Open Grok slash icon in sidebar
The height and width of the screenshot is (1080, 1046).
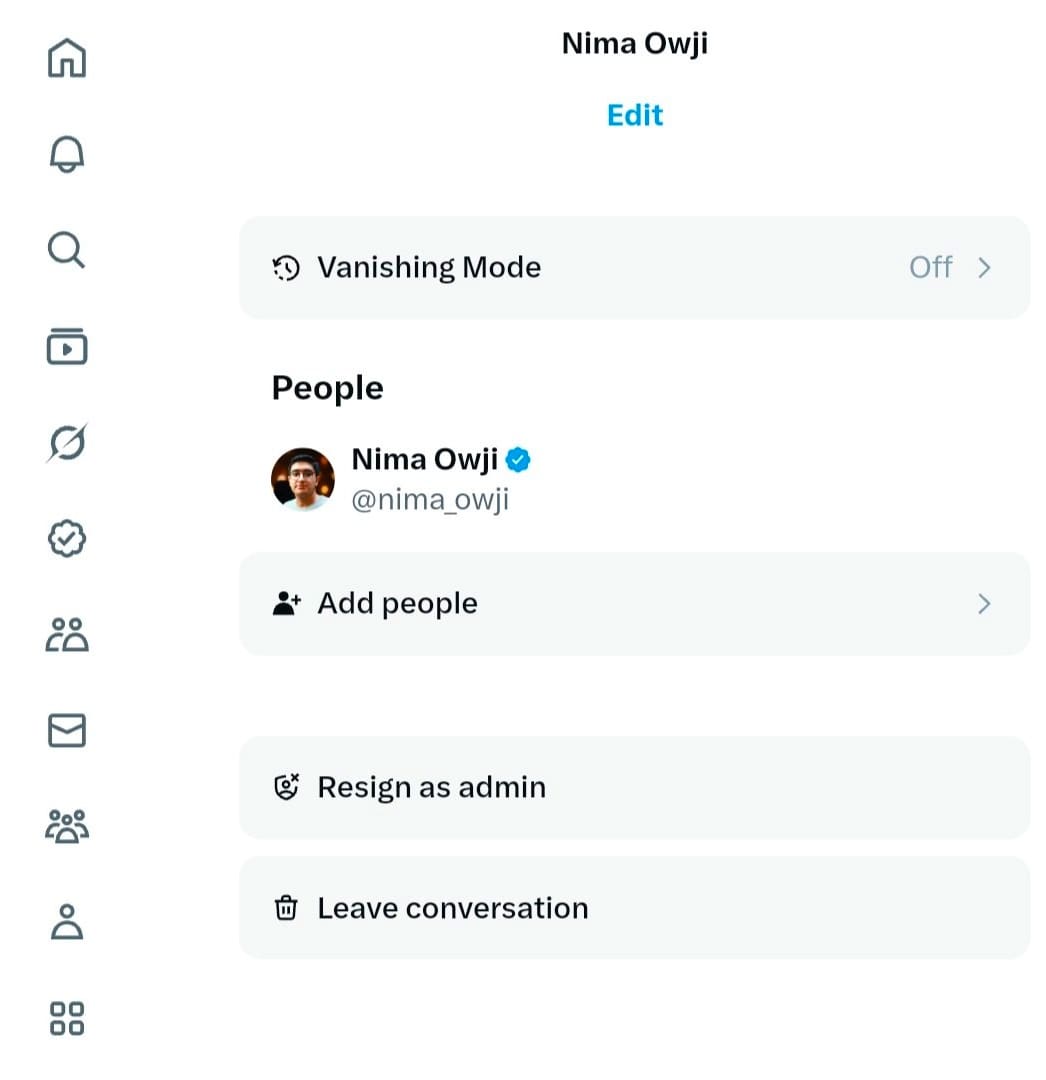point(67,442)
